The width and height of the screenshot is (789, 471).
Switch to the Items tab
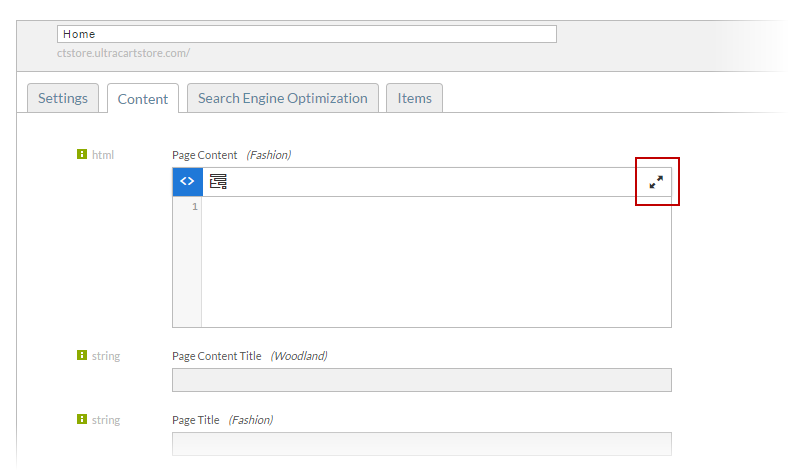click(x=415, y=98)
